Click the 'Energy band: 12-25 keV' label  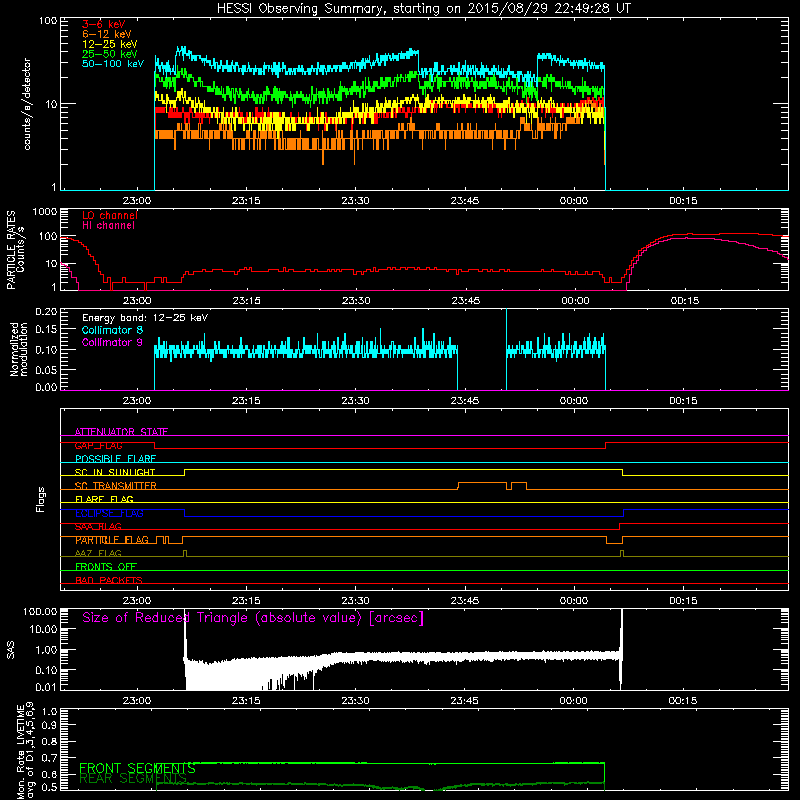145,318
